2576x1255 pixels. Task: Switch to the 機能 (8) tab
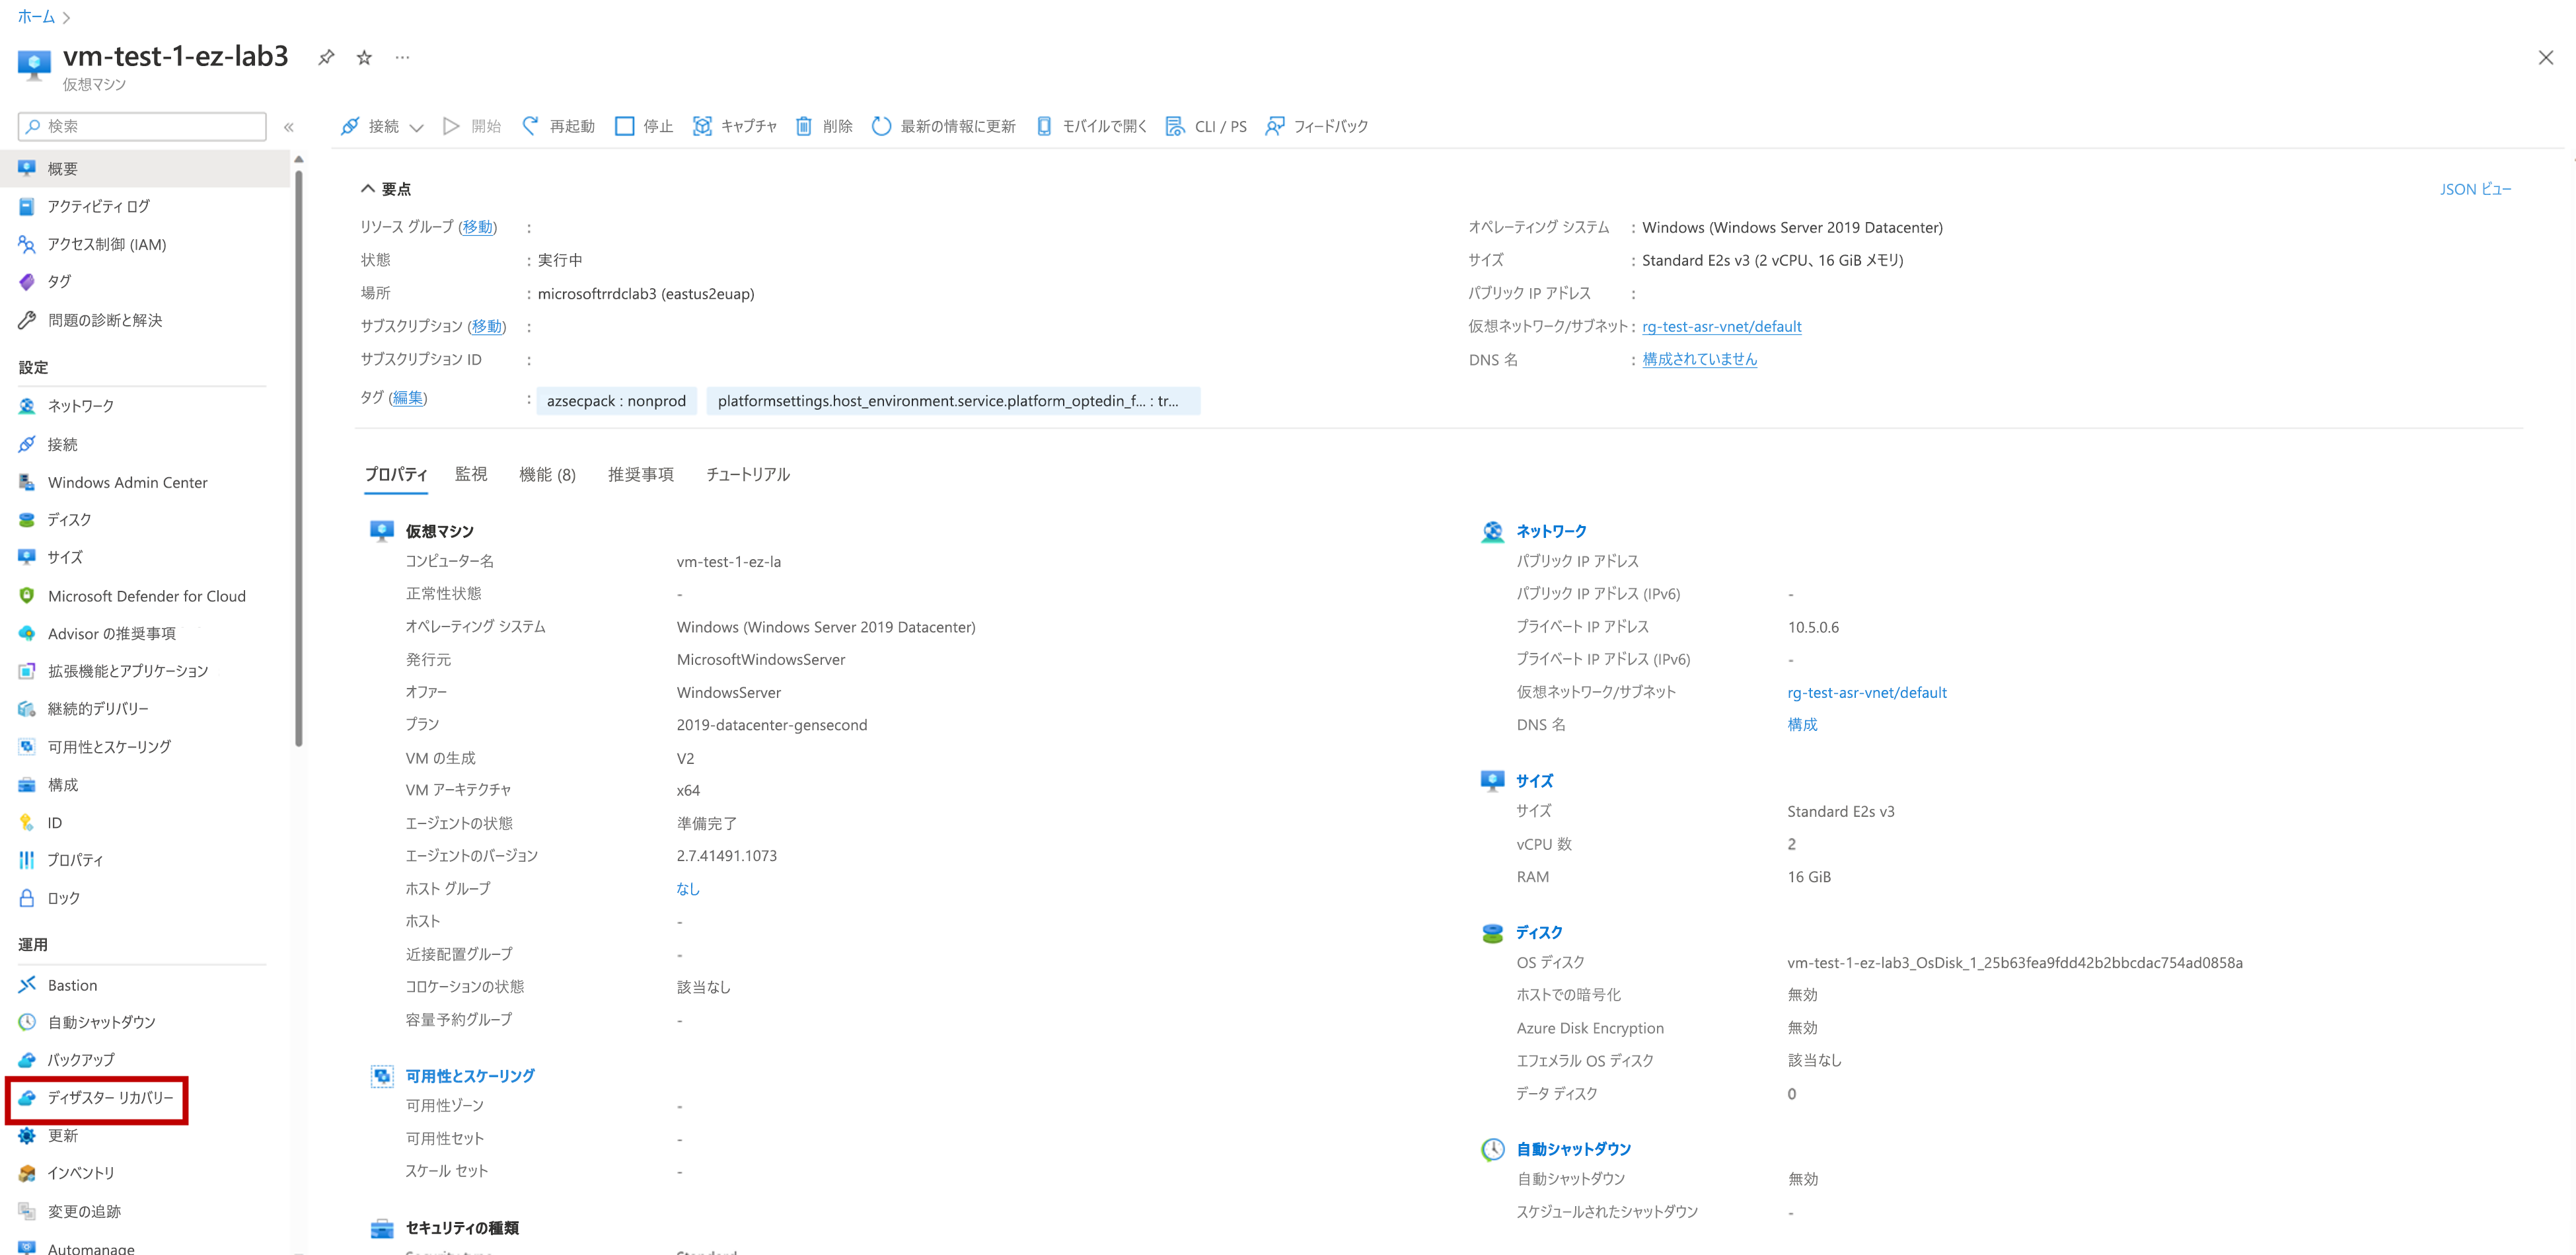click(547, 474)
